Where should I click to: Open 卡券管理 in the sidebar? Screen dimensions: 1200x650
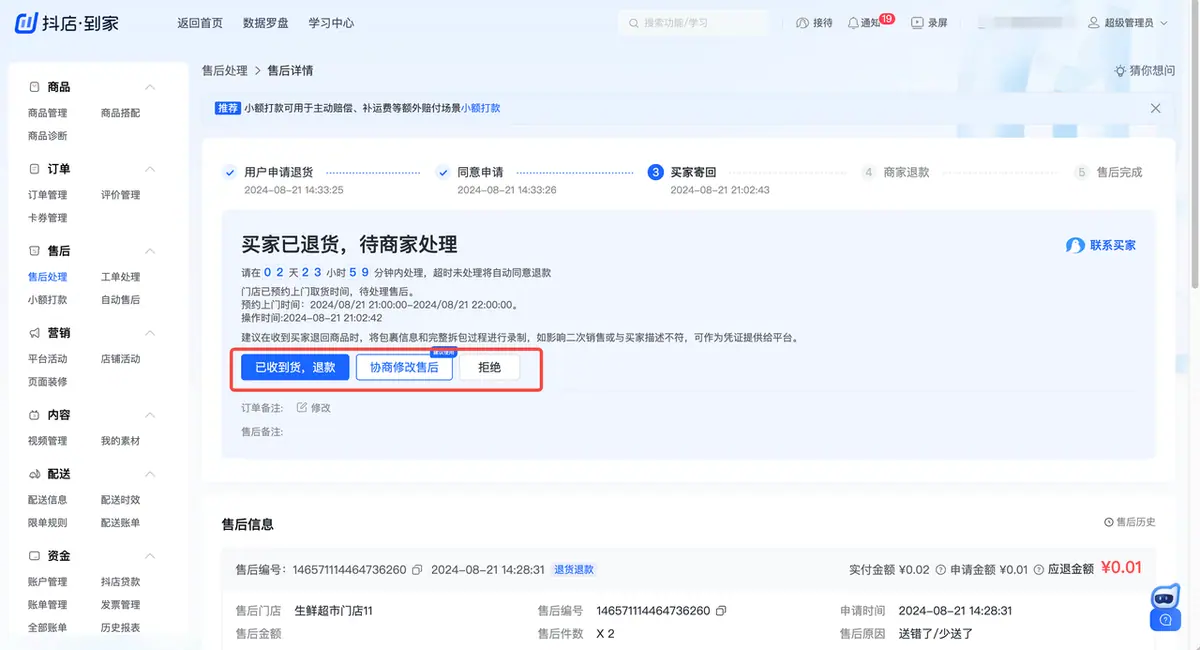48,218
